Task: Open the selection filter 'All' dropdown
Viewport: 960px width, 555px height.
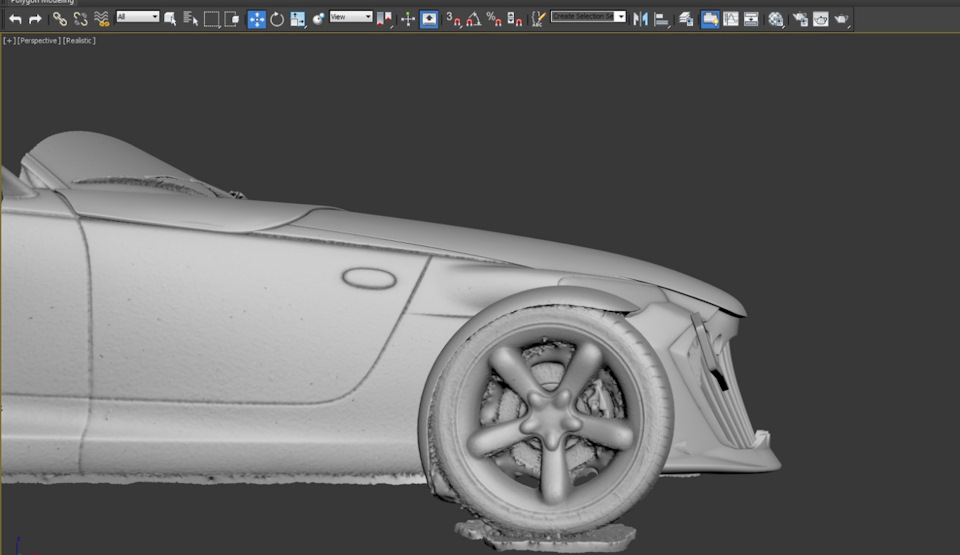Action: (x=138, y=17)
